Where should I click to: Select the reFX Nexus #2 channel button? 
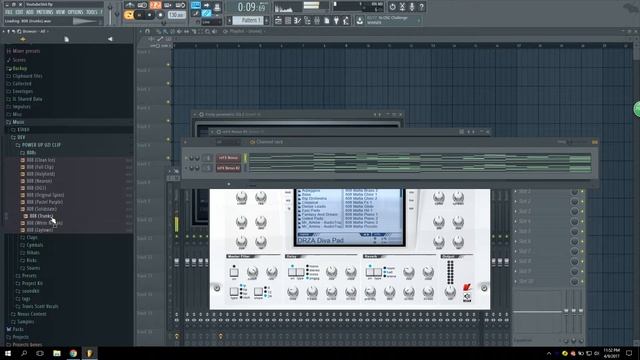(228, 168)
